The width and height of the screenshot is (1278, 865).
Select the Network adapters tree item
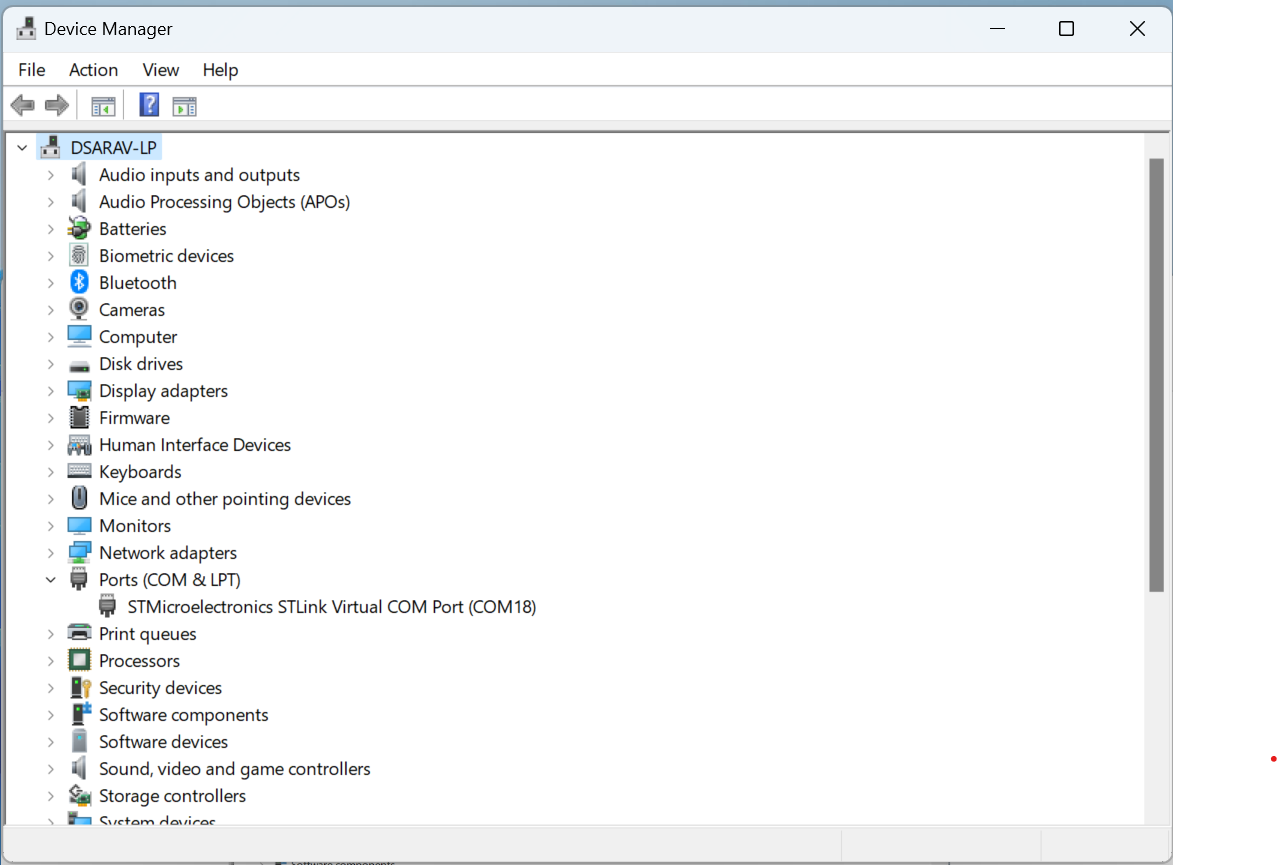point(168,552)
